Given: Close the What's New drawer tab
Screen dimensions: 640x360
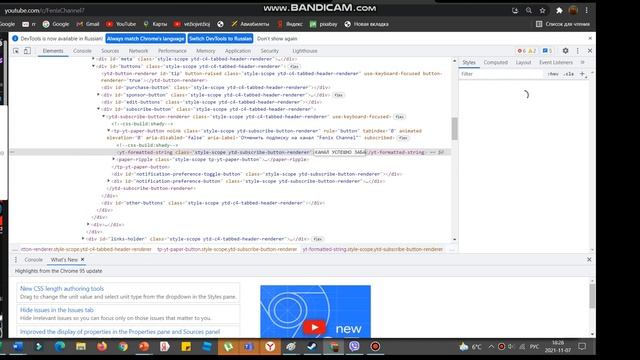Looking at the screenshot, I should tap(82, 260).
